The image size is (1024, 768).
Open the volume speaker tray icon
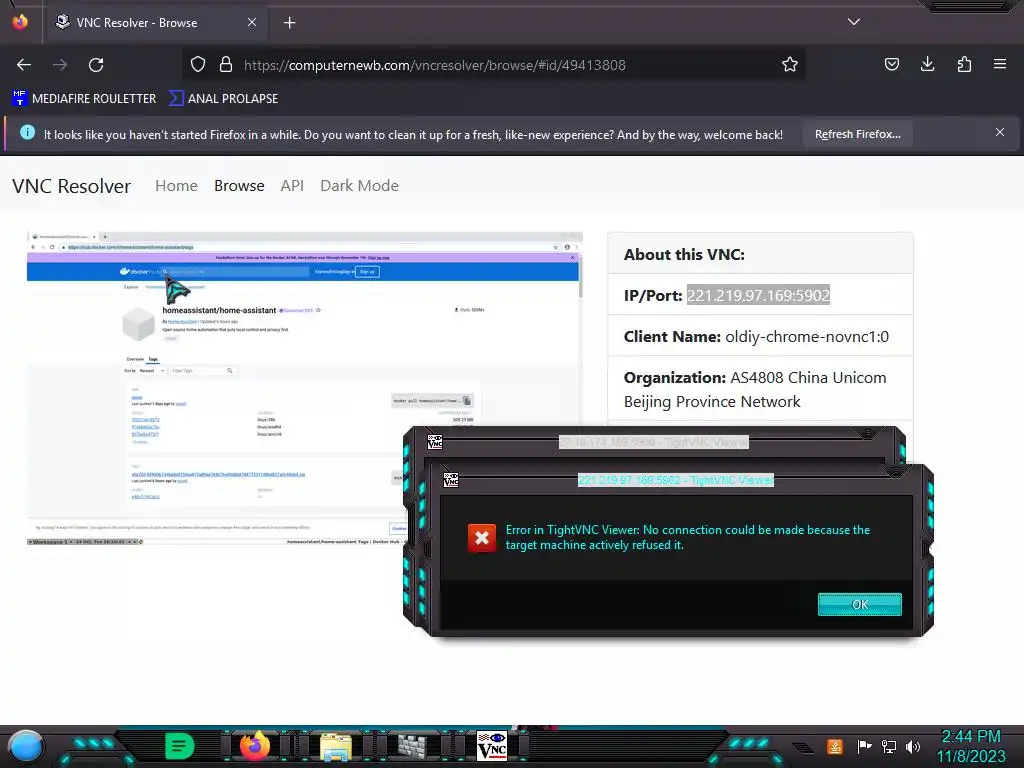pos(913,746)
